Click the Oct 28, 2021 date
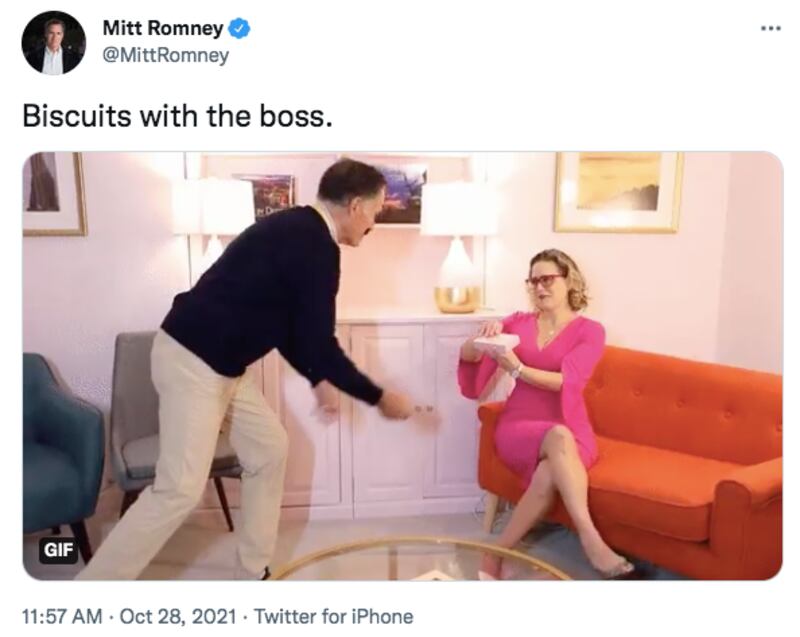800x637 pixels. (x=178, y=616)
